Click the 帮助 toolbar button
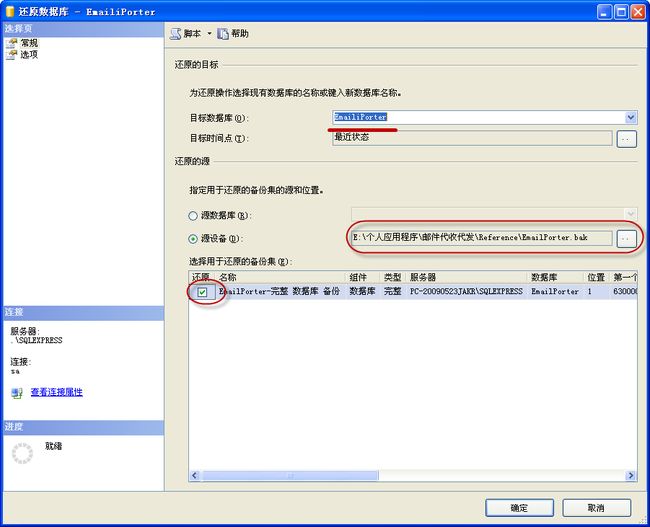 [x=233, y=34]
